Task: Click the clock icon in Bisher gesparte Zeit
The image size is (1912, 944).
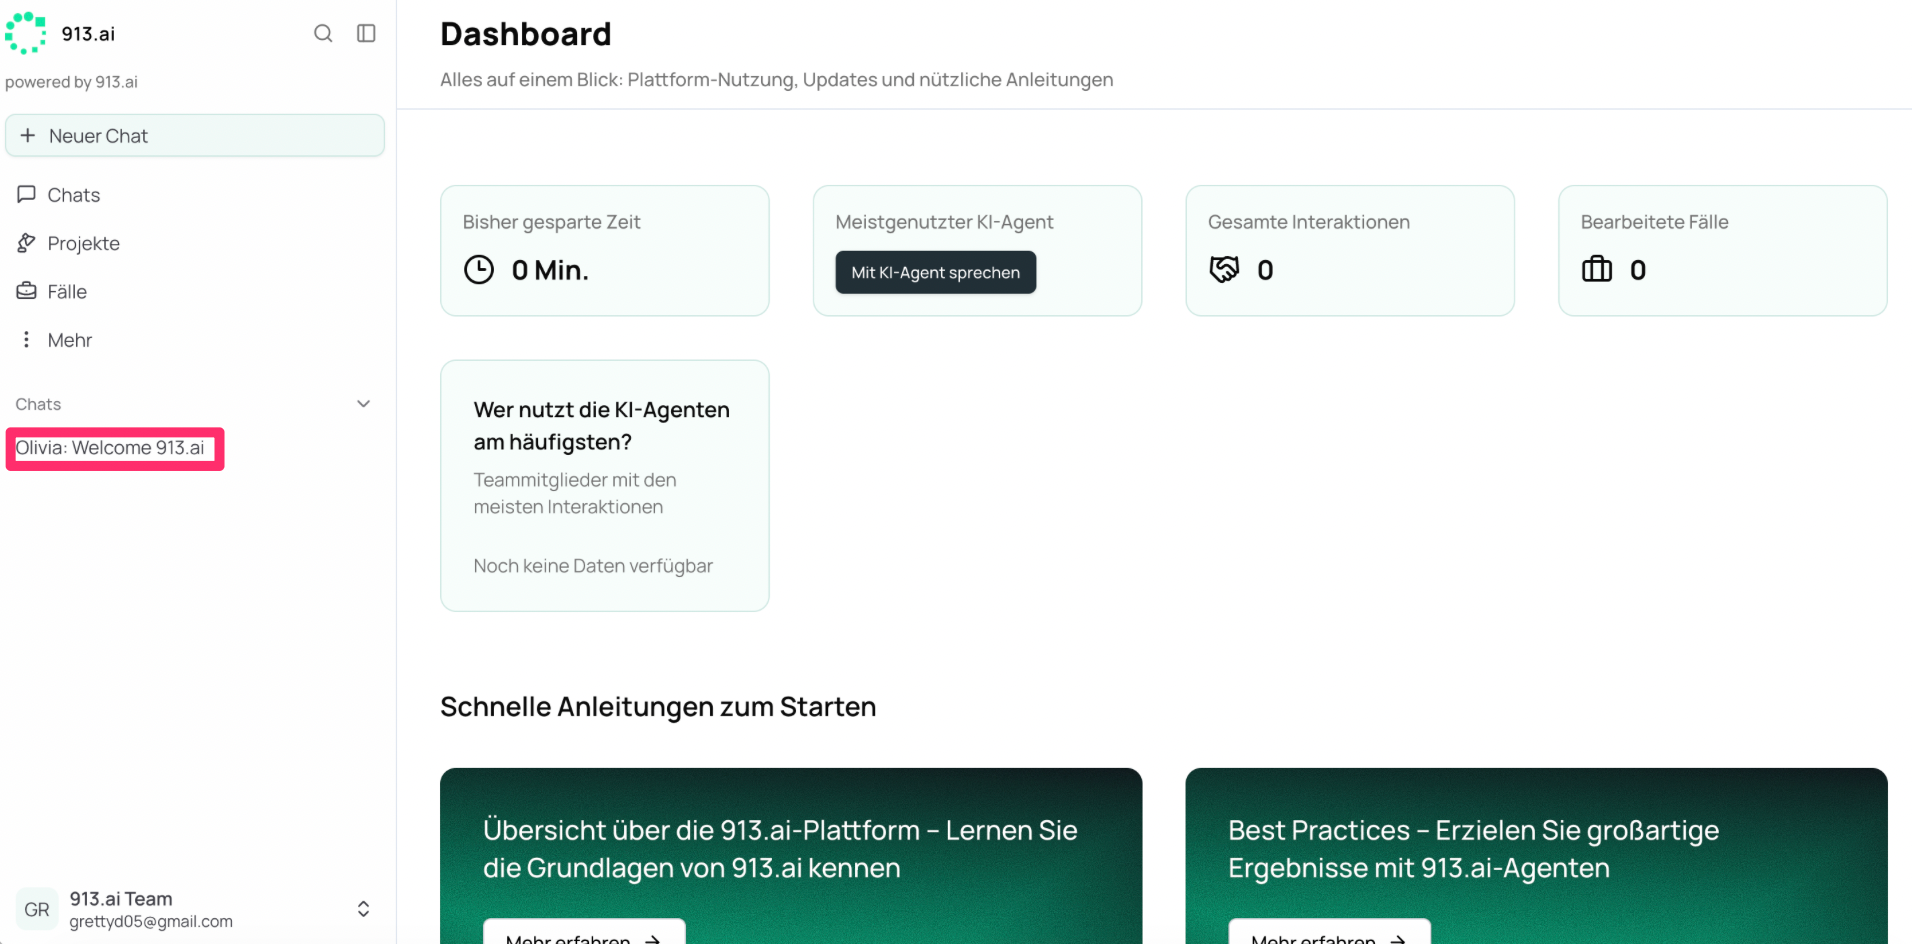Action: [479, 270]
